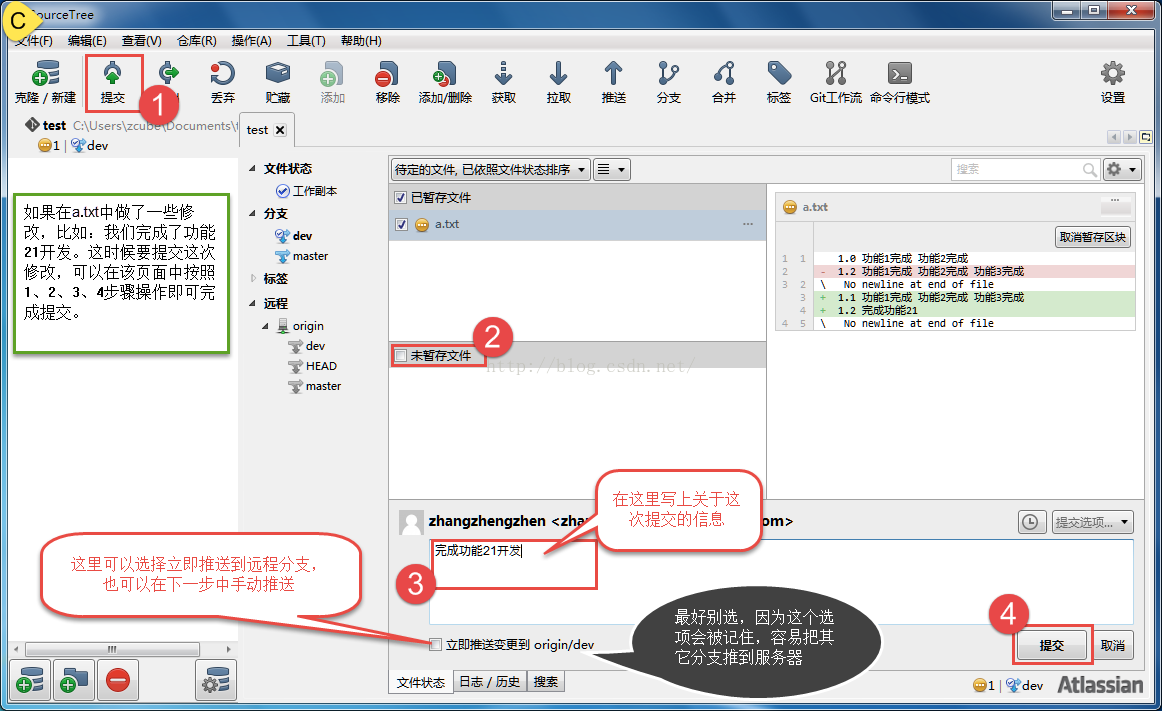Click the Remove (移除) toolbar icon

point(387,82)
